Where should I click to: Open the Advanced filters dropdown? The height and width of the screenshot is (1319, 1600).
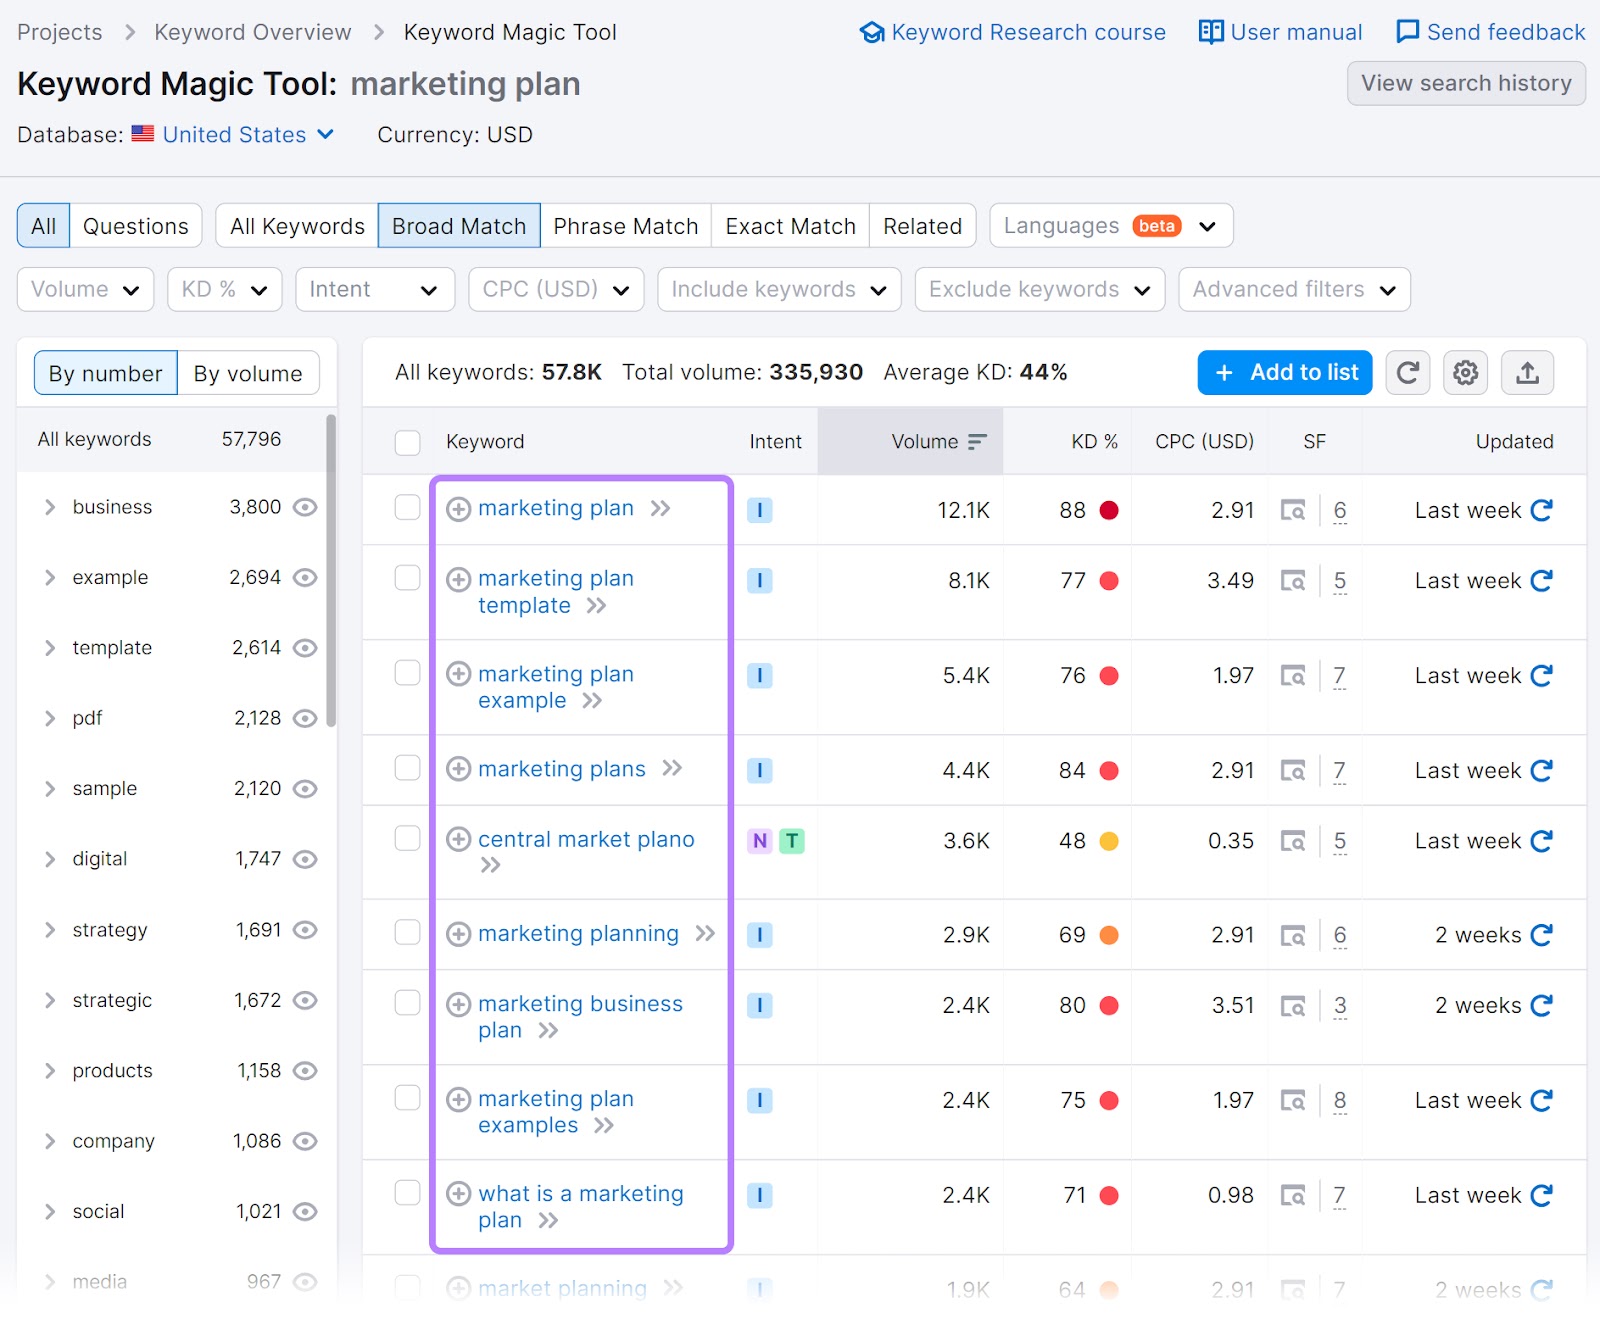(x=1293, y=289)
